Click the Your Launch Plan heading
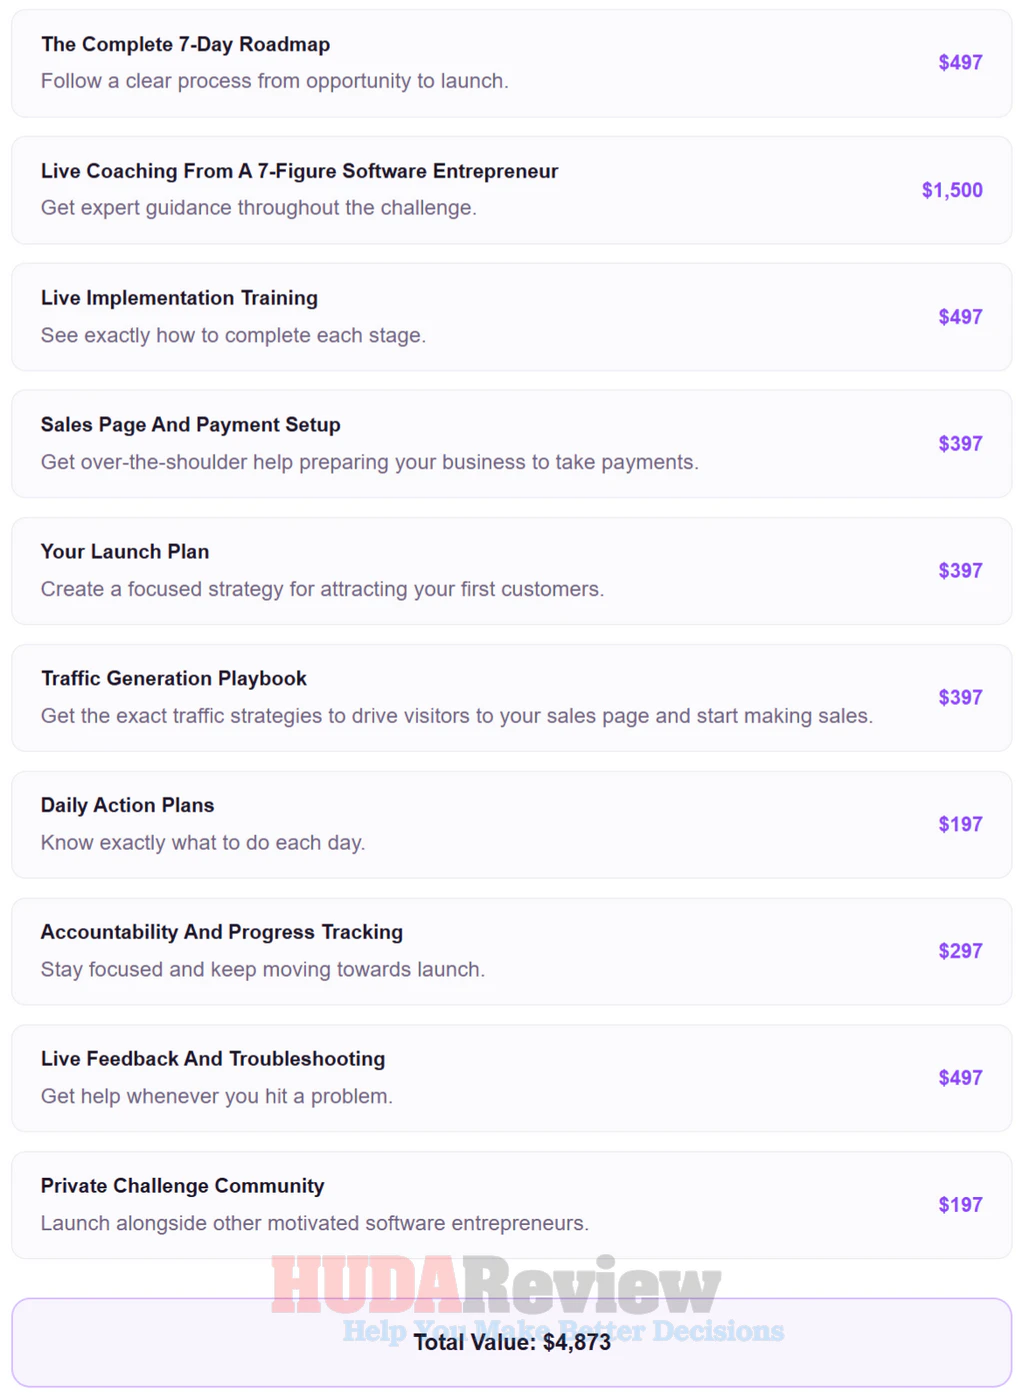This screenshot has width=1024, height=1400. click(x=125, y=552)
